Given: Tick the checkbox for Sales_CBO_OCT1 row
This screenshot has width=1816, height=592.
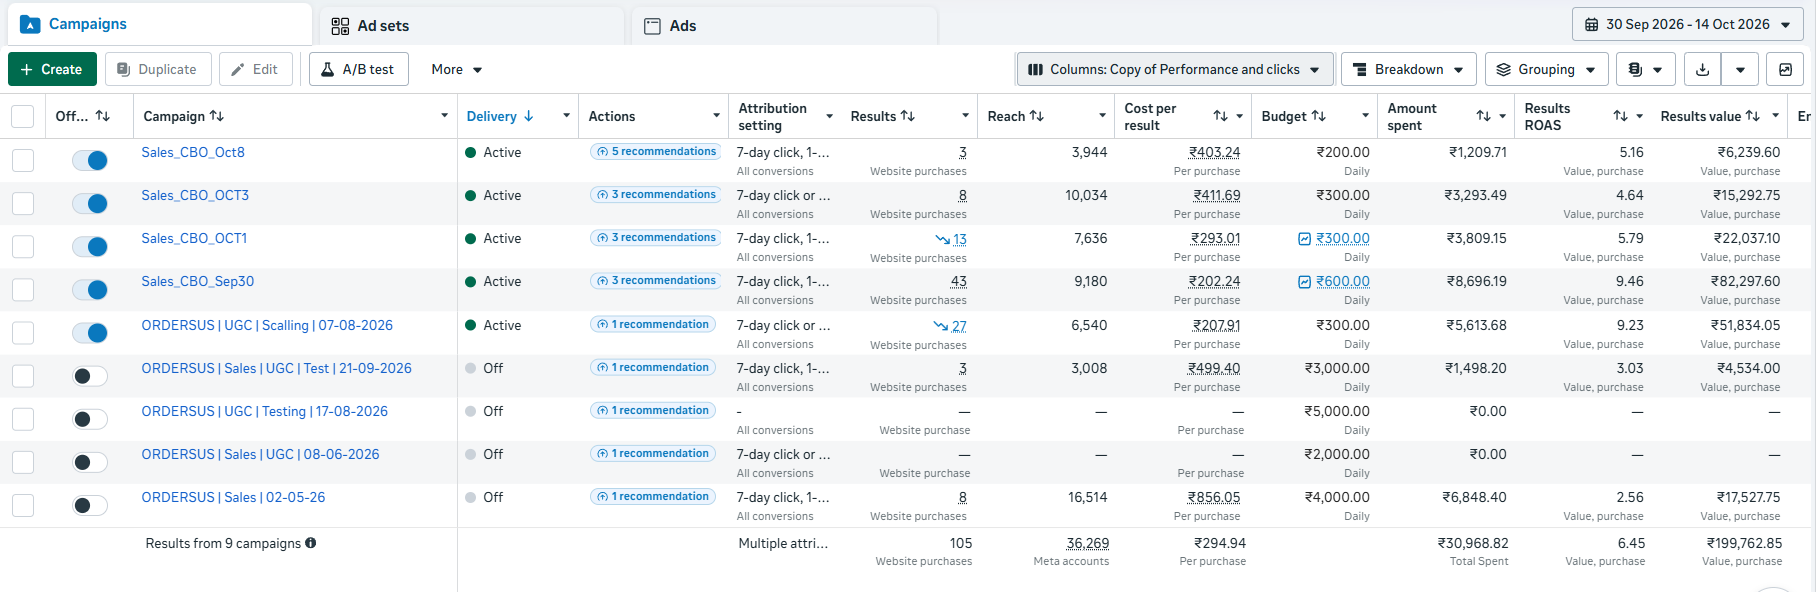Looking at the screenshot, I should pos(23,246).
